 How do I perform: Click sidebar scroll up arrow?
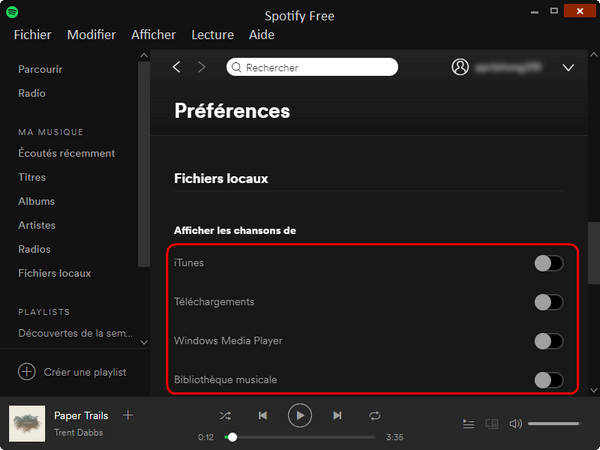pos(144,55)
